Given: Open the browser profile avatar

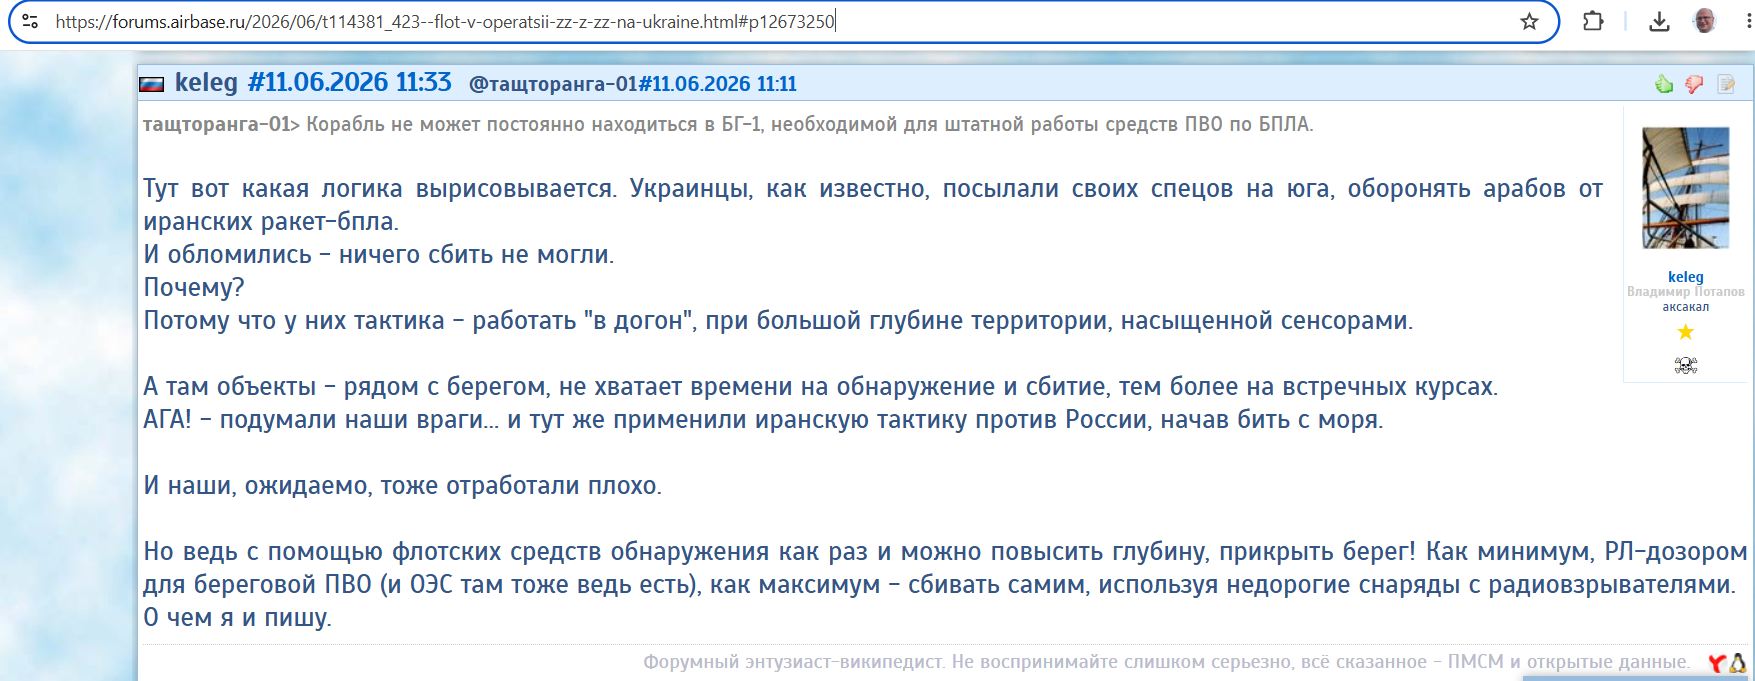Looking at the screenshot, I should [1705, 21].
